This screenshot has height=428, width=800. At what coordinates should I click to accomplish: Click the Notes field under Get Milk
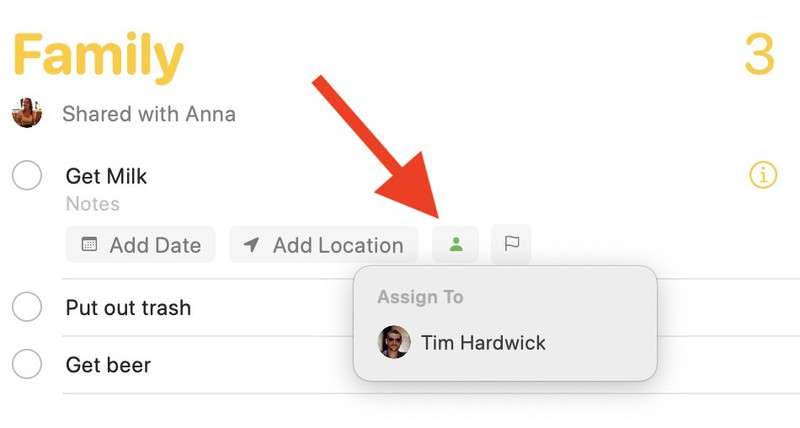click(x=93, y=204)
